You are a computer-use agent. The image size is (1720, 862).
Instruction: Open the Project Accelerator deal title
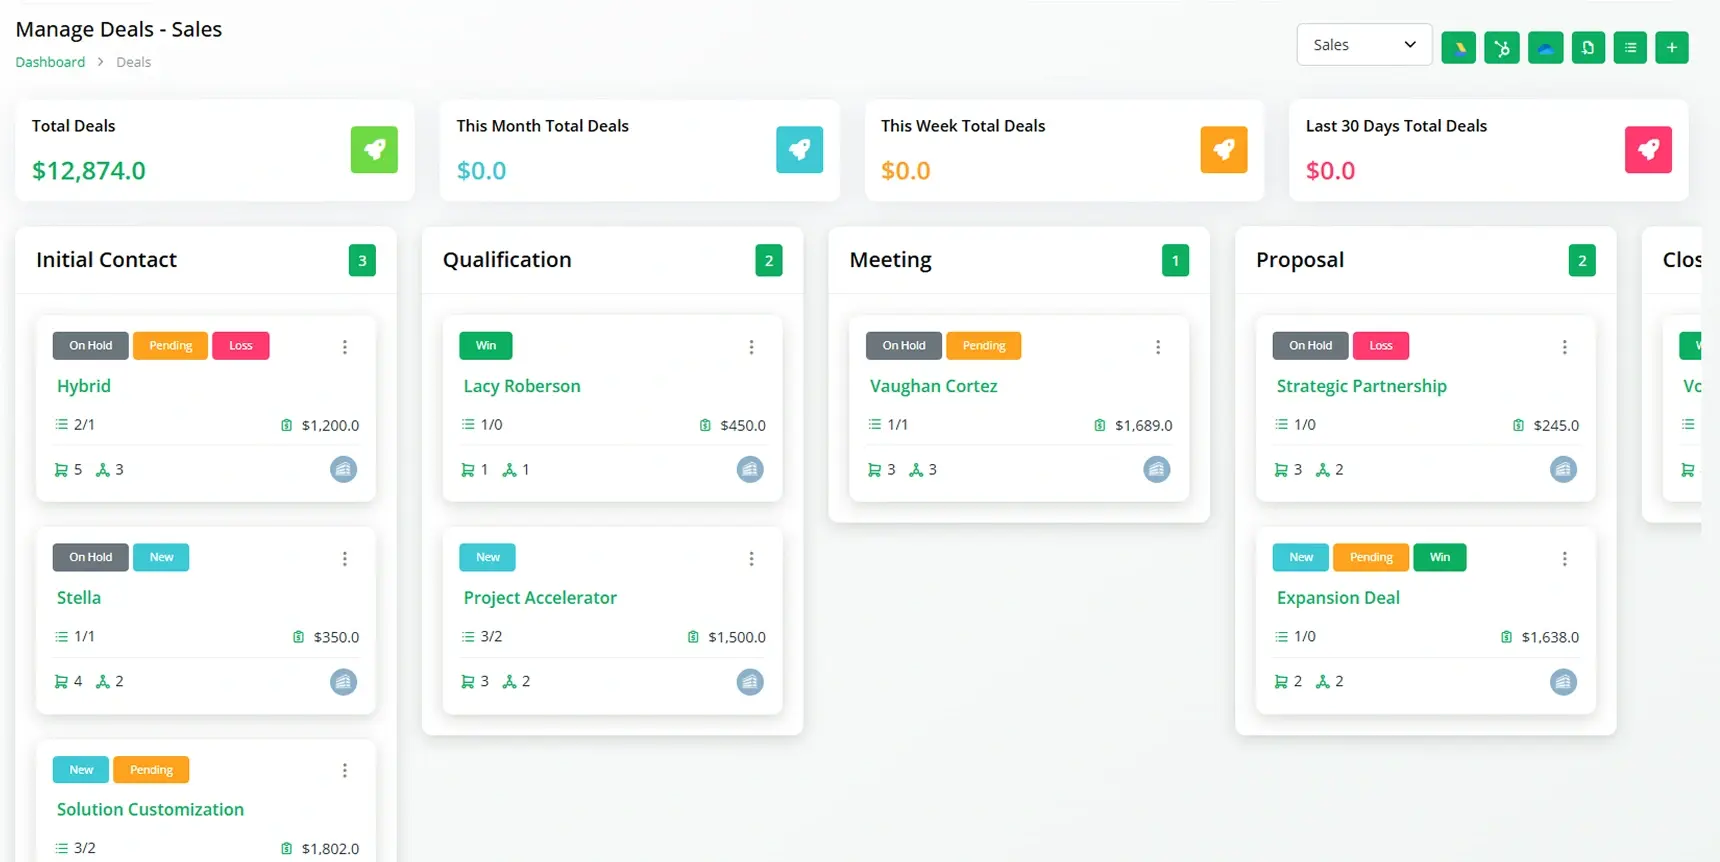point(540,598)
